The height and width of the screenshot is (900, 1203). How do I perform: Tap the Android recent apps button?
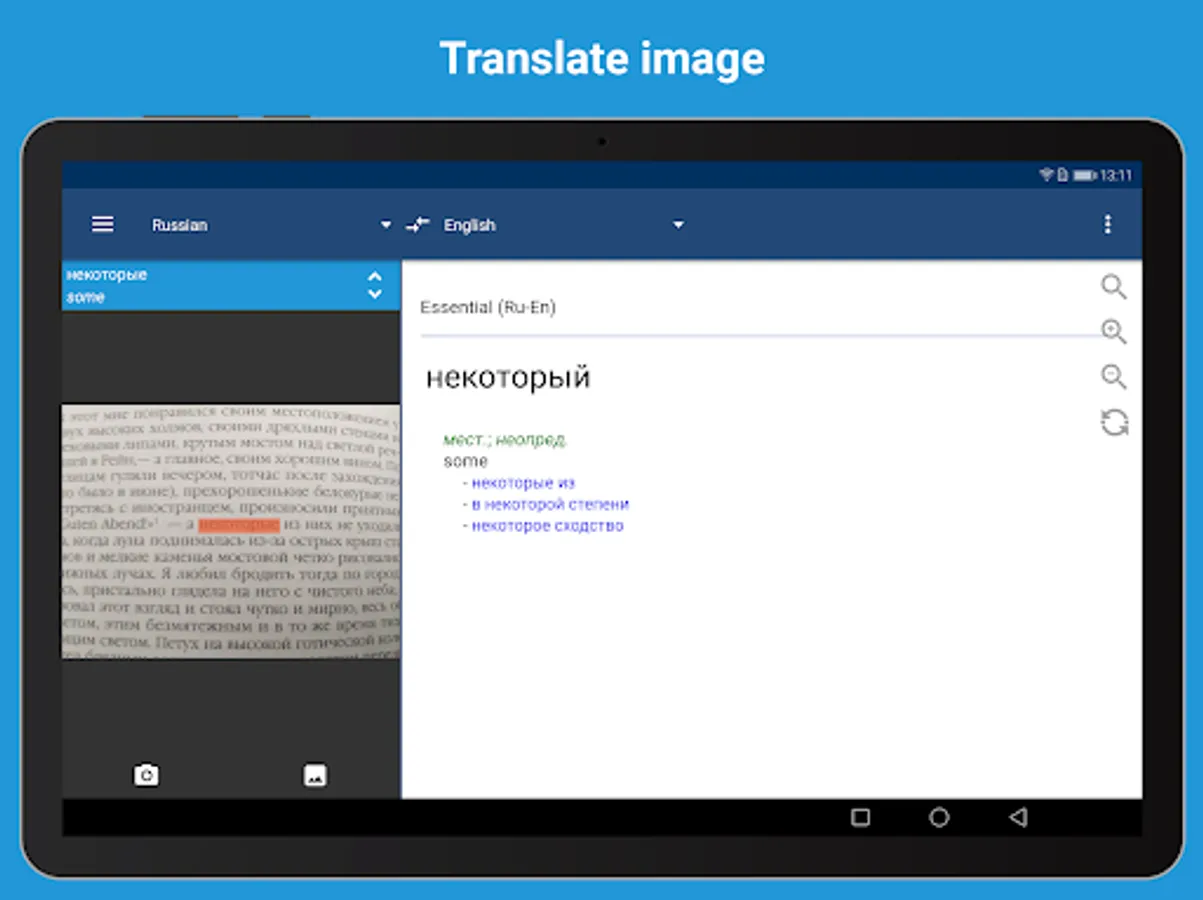click(x=860, y=818)
